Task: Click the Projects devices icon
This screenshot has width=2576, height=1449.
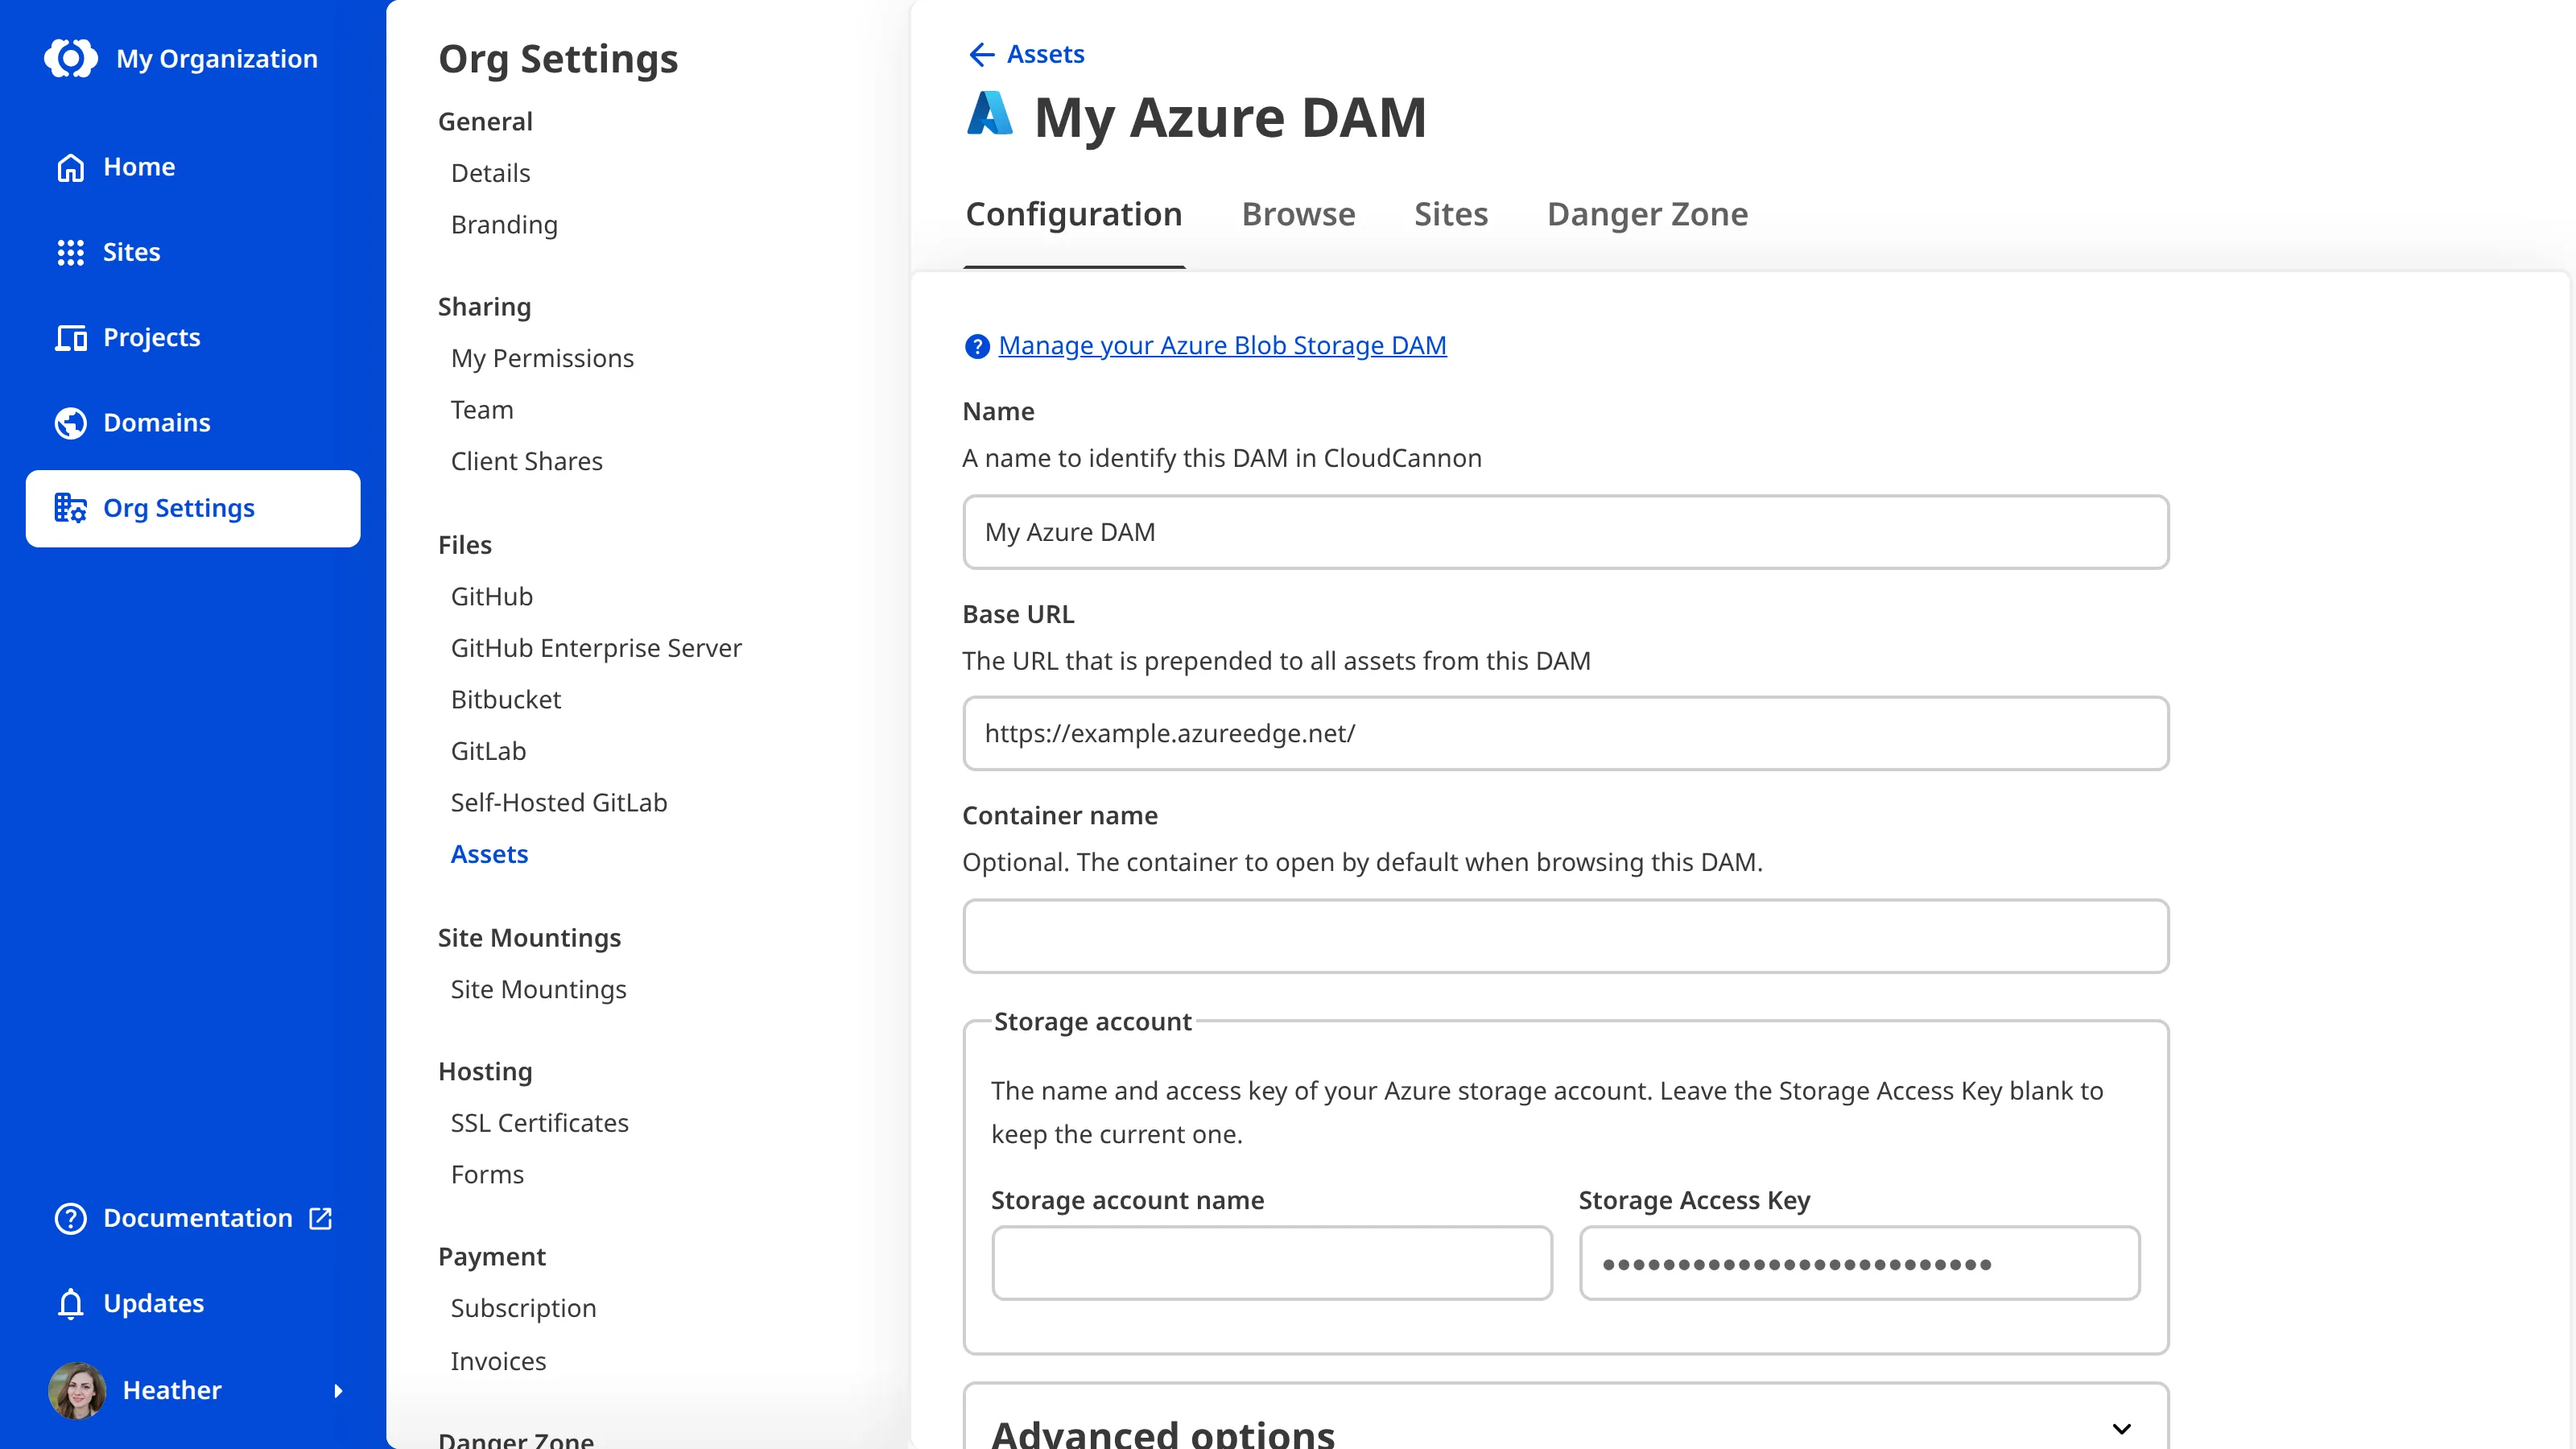Action: tap(70, 338)
